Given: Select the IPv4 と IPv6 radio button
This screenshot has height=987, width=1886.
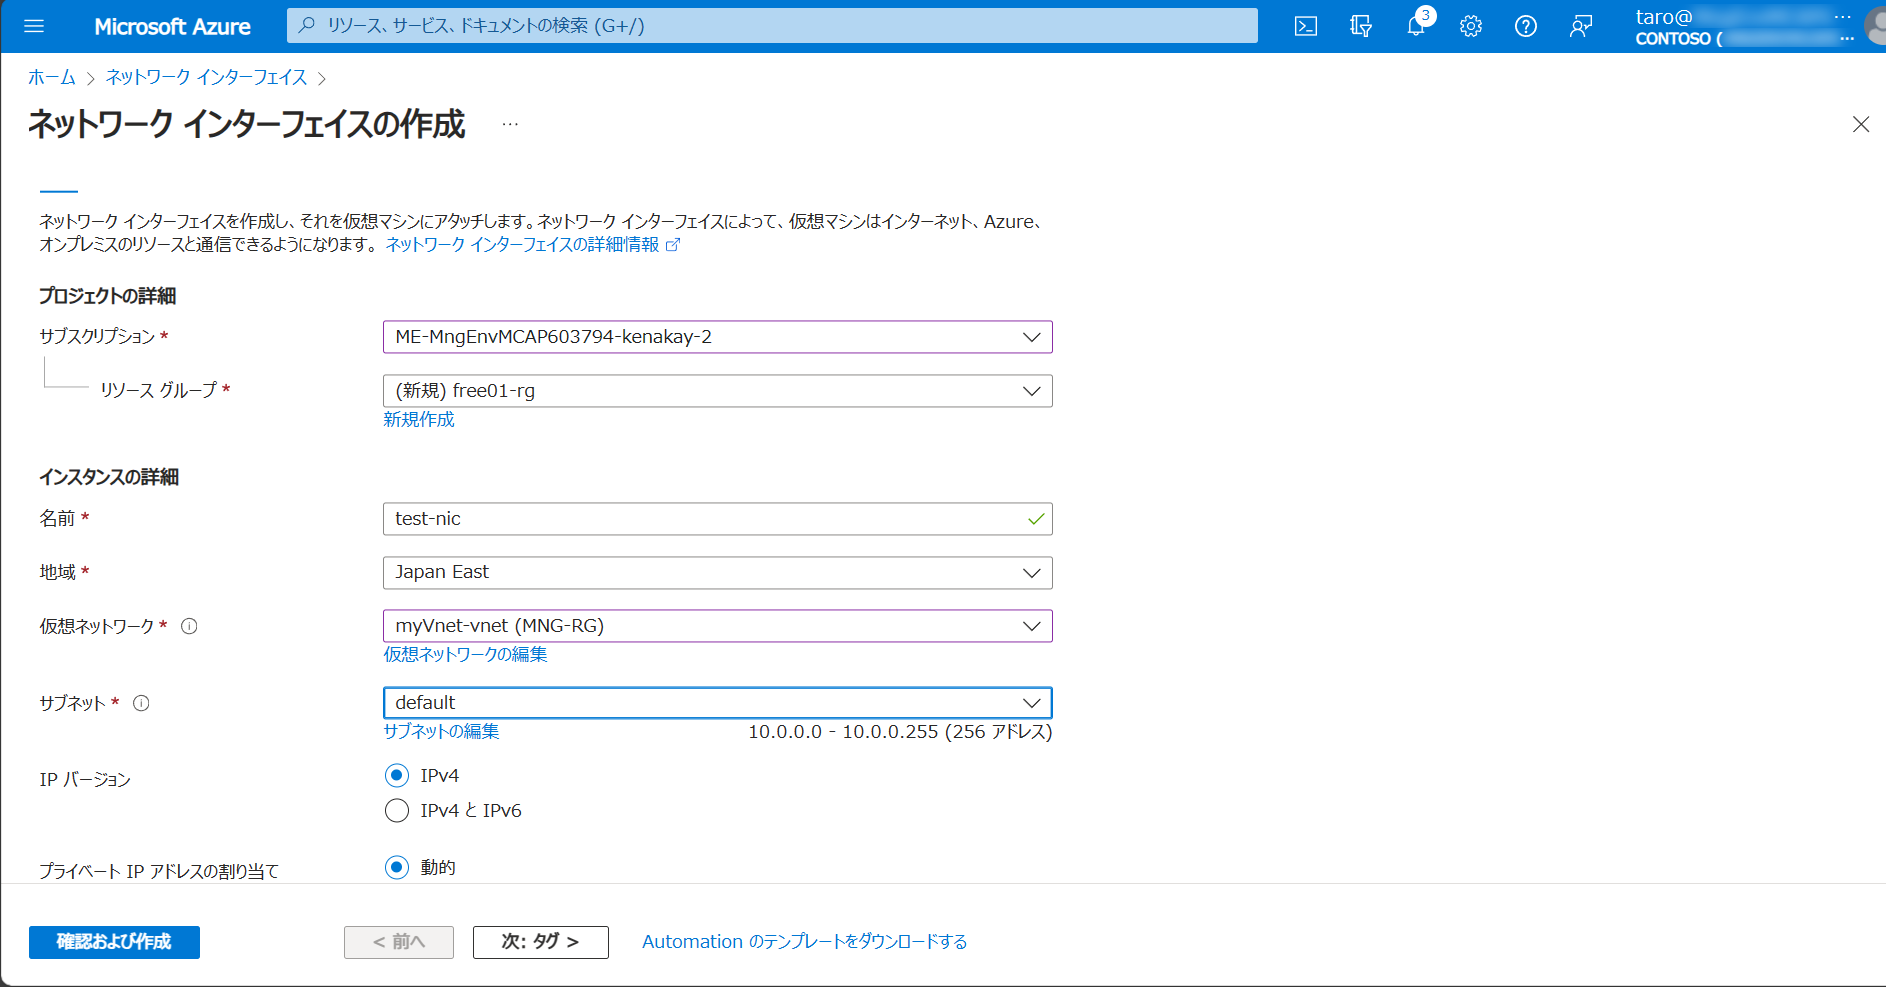Looking at the screenshot, I should 397,810.
